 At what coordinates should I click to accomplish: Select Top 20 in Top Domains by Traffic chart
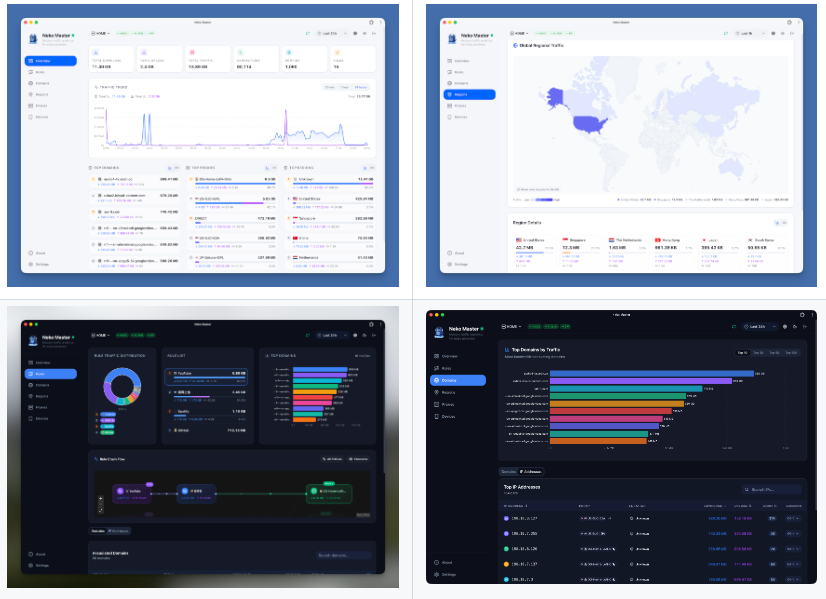[758, 352]
